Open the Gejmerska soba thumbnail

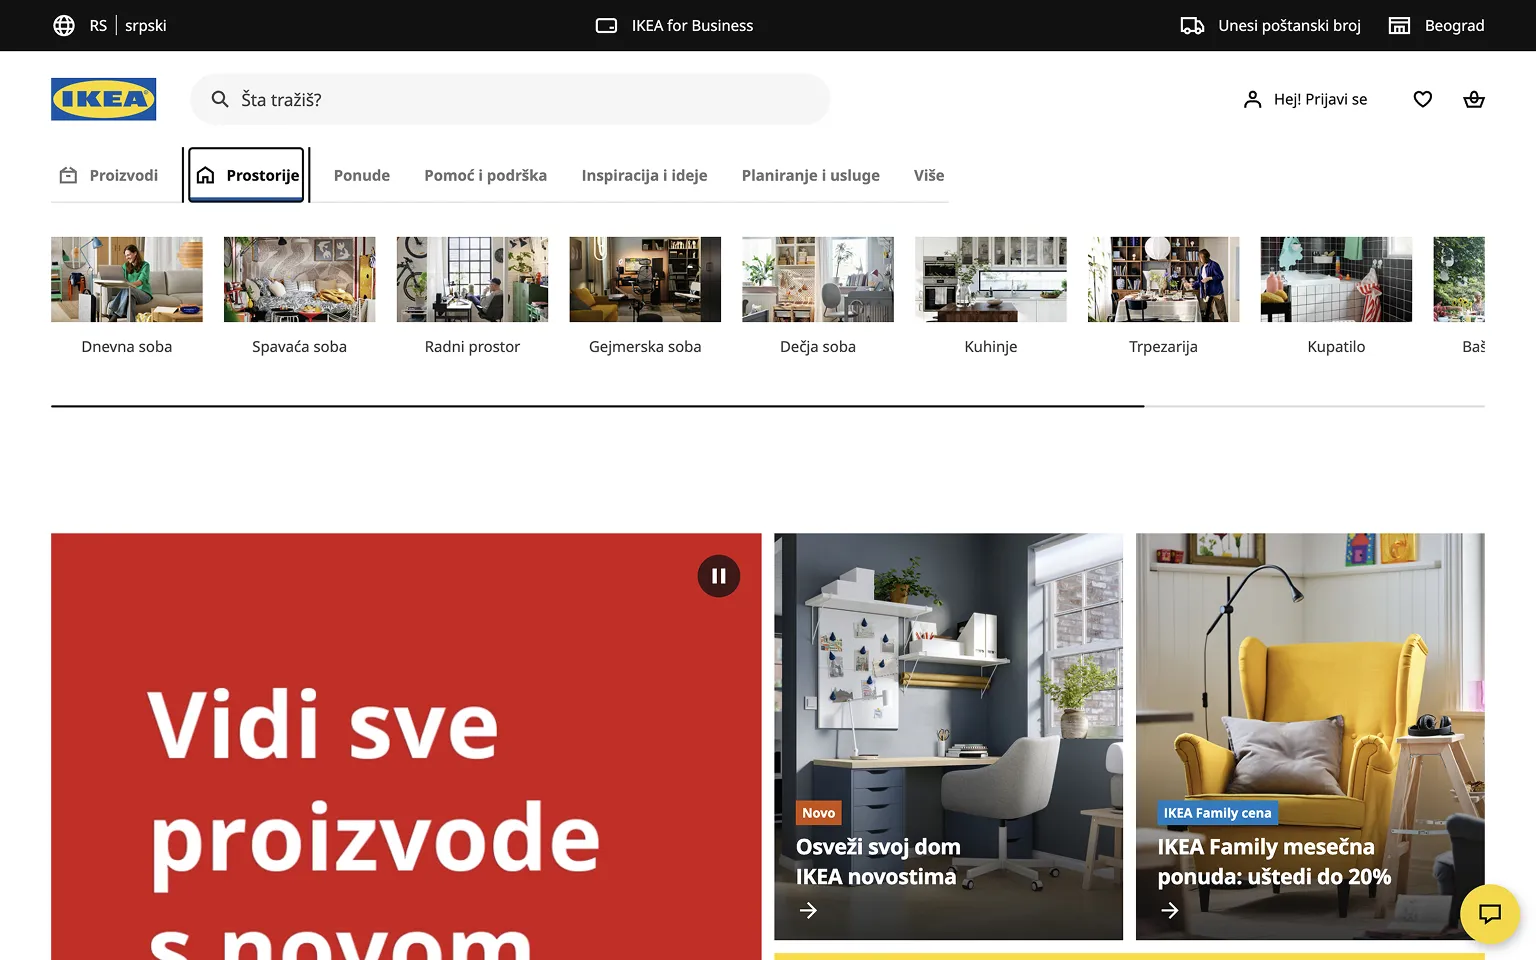645,279
